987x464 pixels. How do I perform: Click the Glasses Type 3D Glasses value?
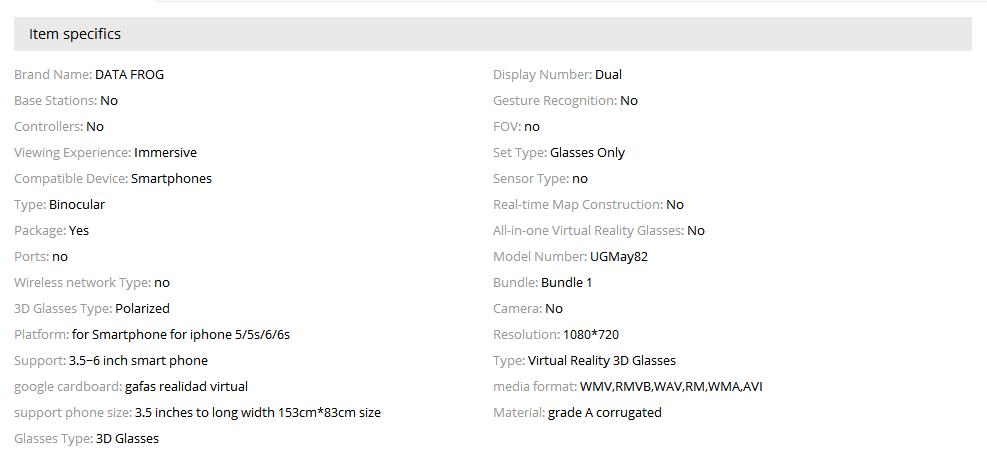tap(127, 438)
